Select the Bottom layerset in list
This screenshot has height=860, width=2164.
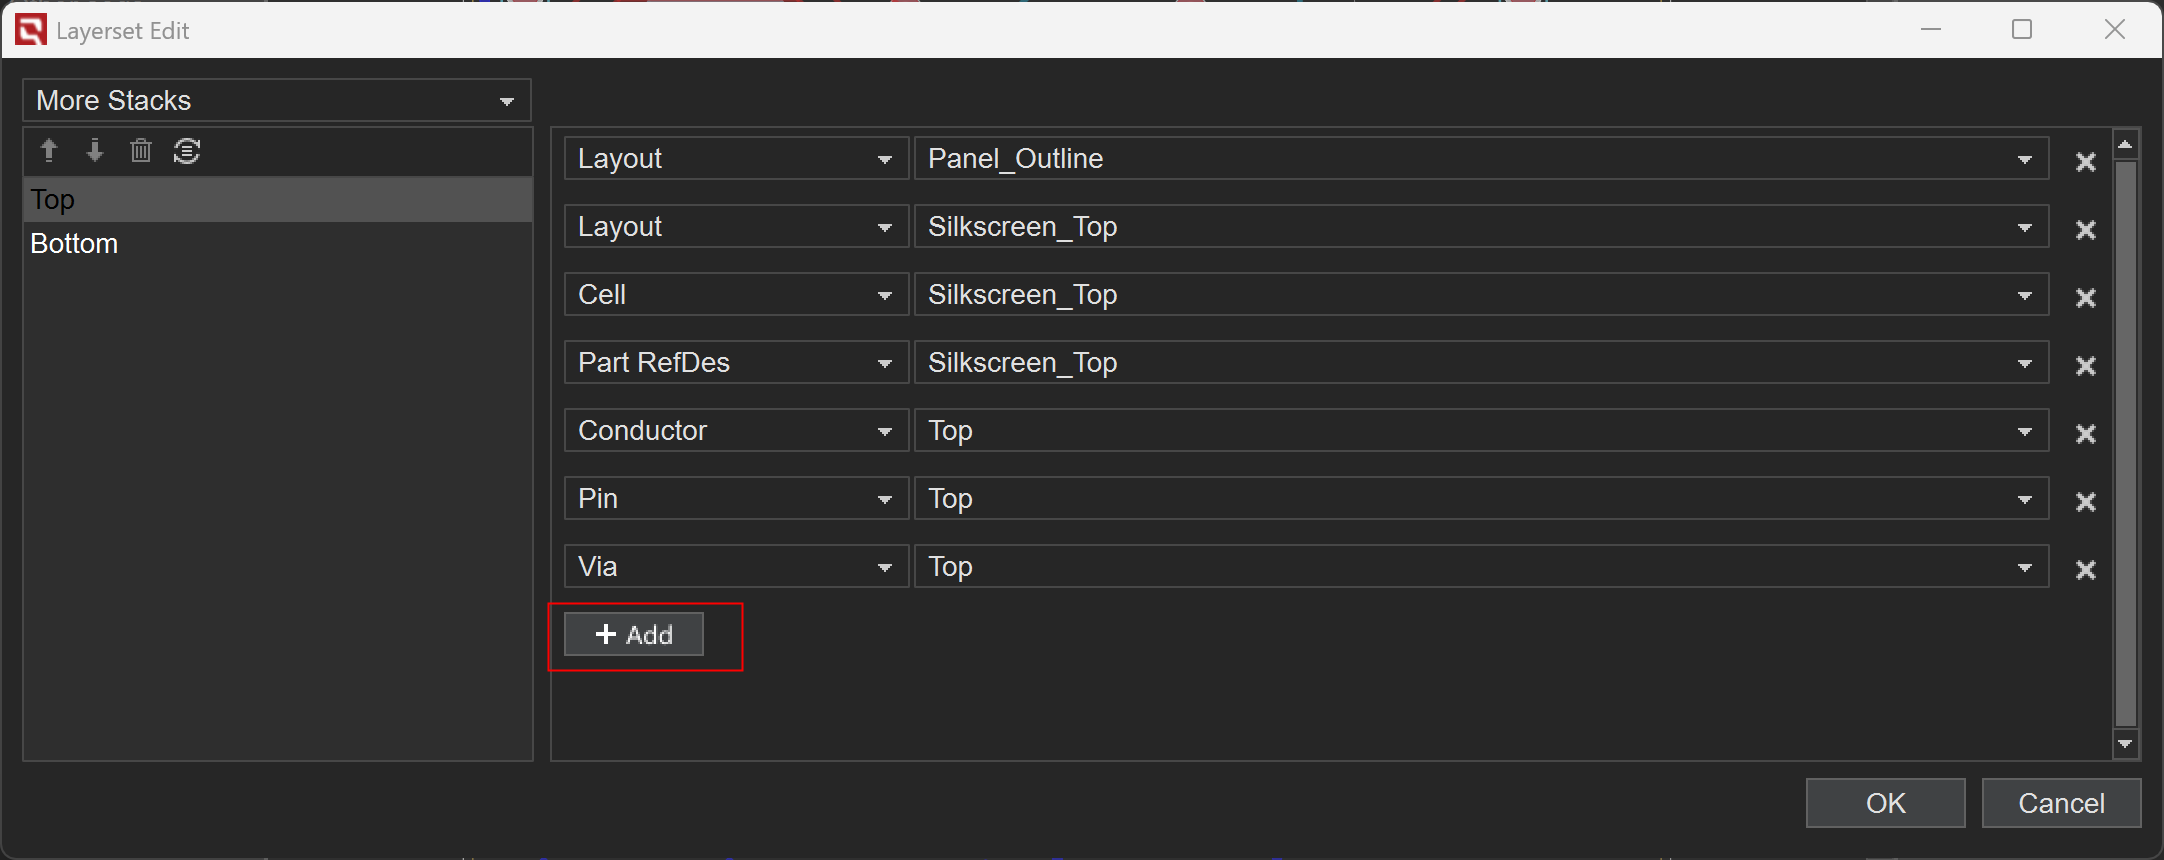tap(75, 244)
